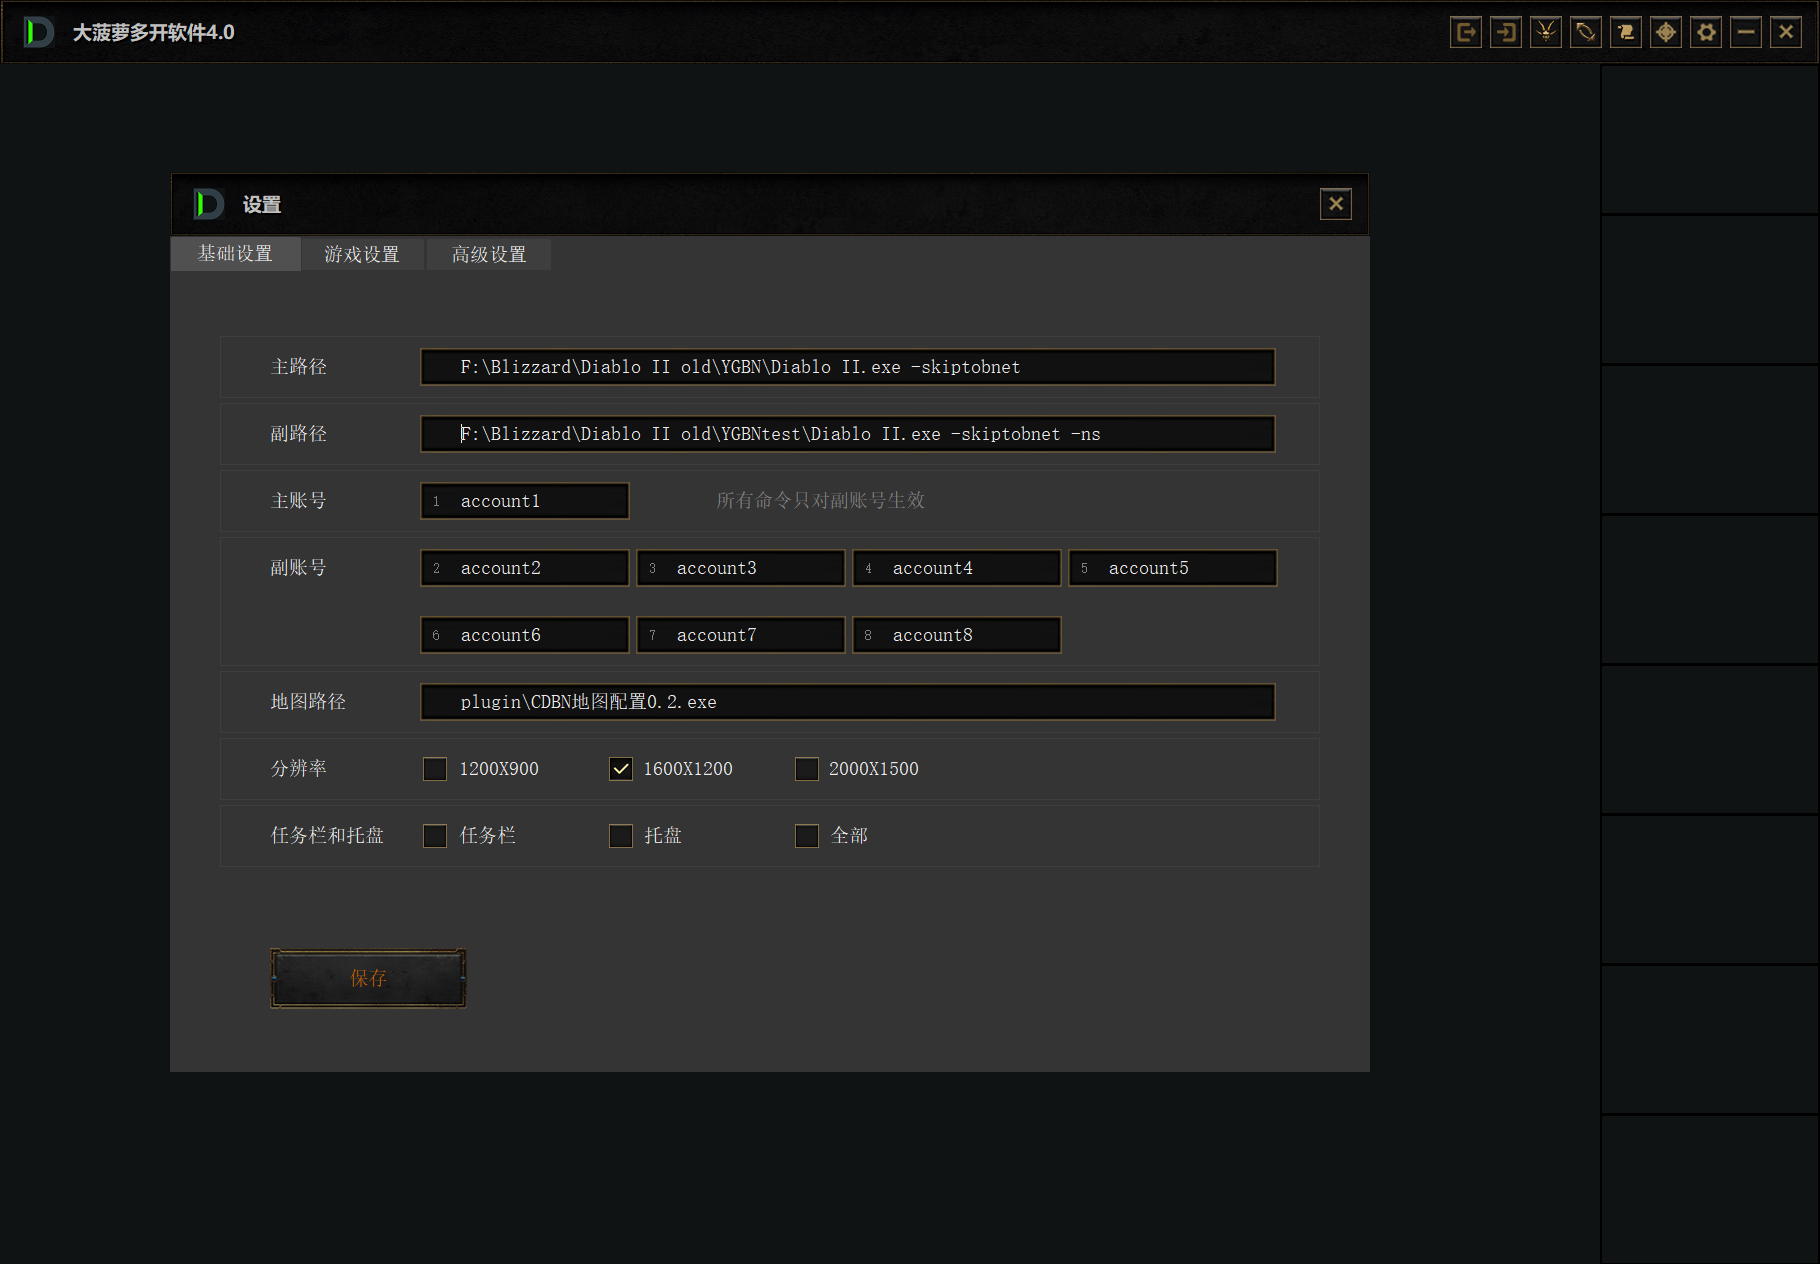Close the 设置 dialog with X
Viewport: 1820px width, 1264px height.
click(x=1335, y=204)
